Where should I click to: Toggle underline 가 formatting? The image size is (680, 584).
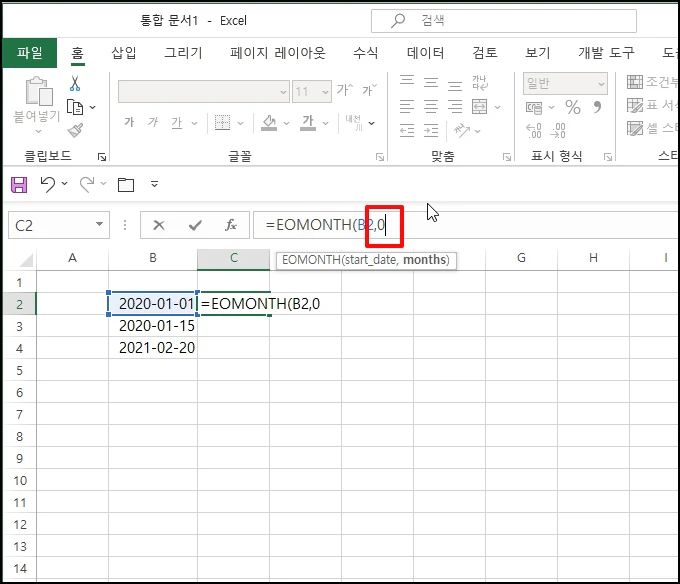177,123
